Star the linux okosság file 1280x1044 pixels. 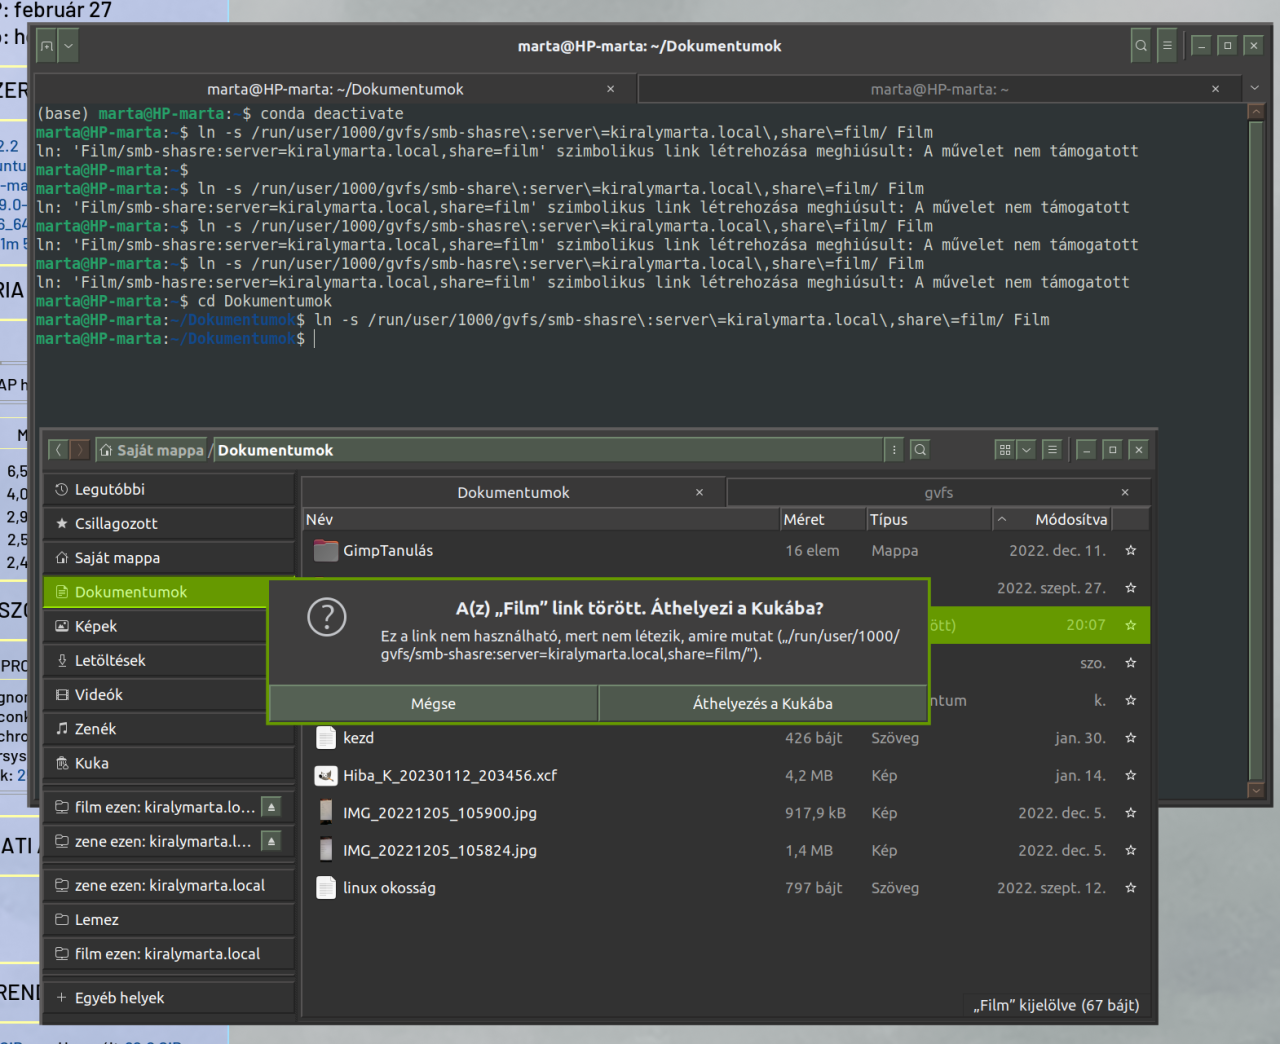click(x=1131, y=888)
